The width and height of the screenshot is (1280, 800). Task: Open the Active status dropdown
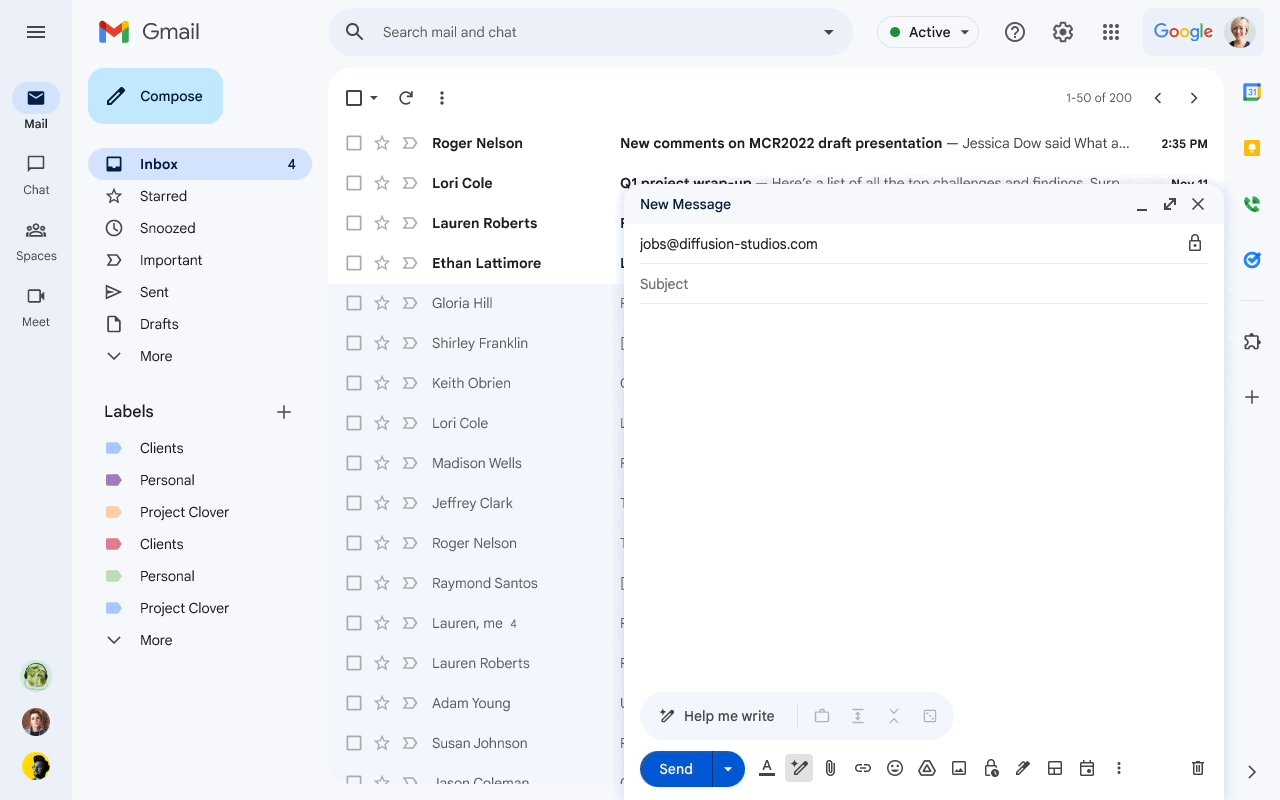point(927,31)
